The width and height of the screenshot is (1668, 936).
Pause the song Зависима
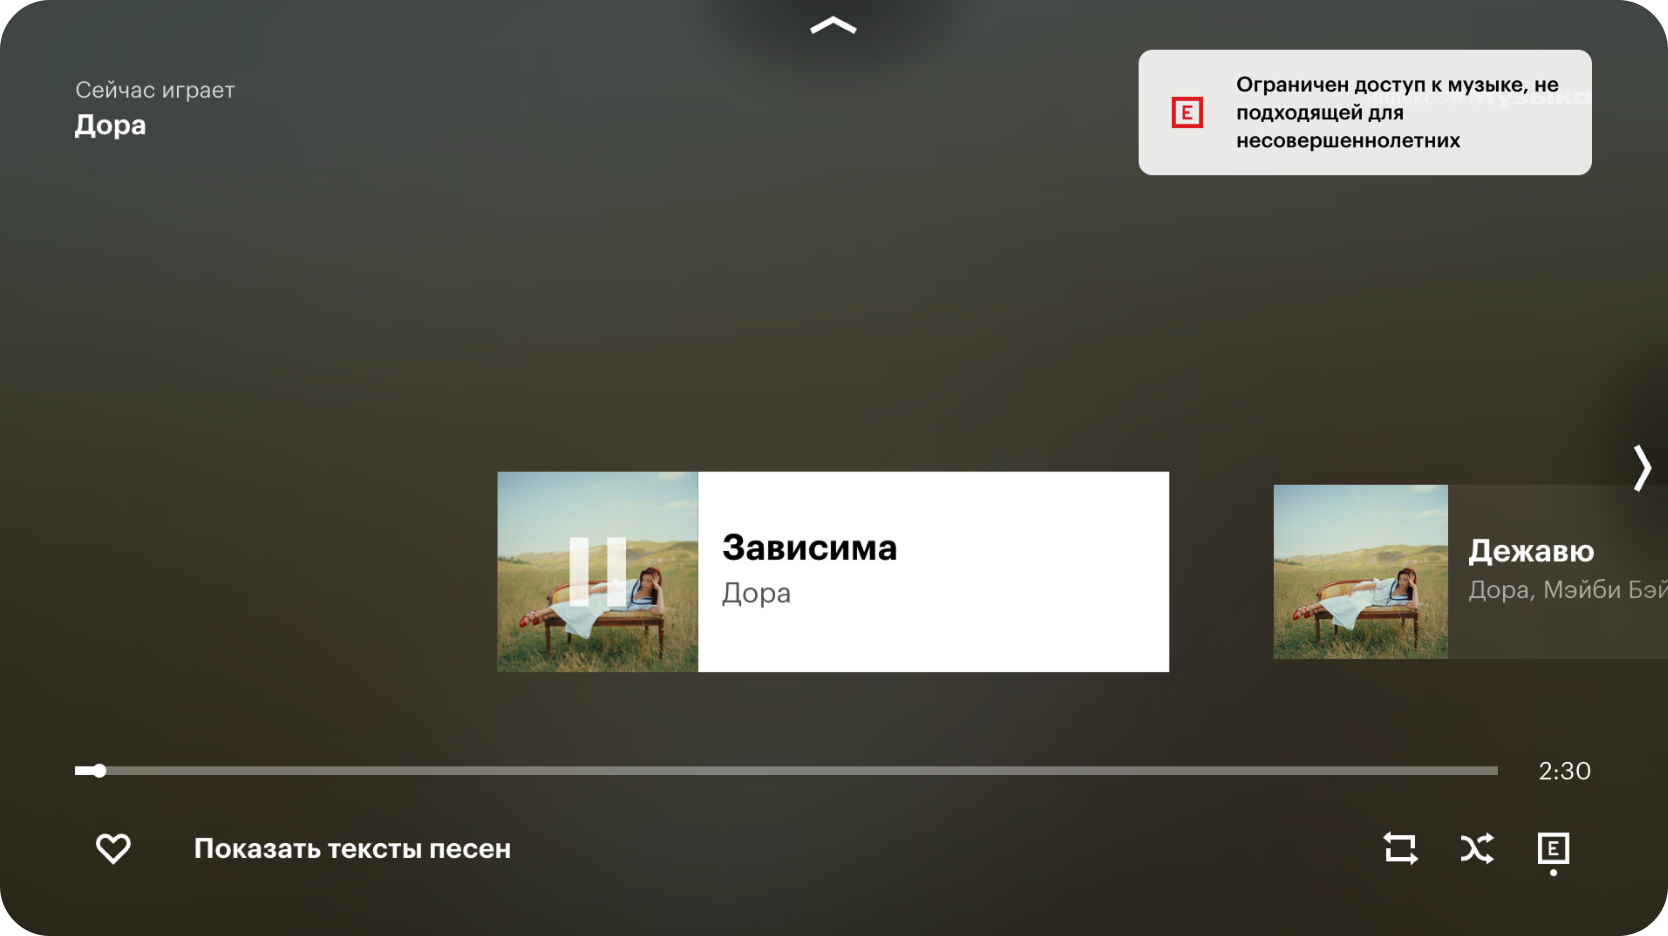(x=597, y=572)
